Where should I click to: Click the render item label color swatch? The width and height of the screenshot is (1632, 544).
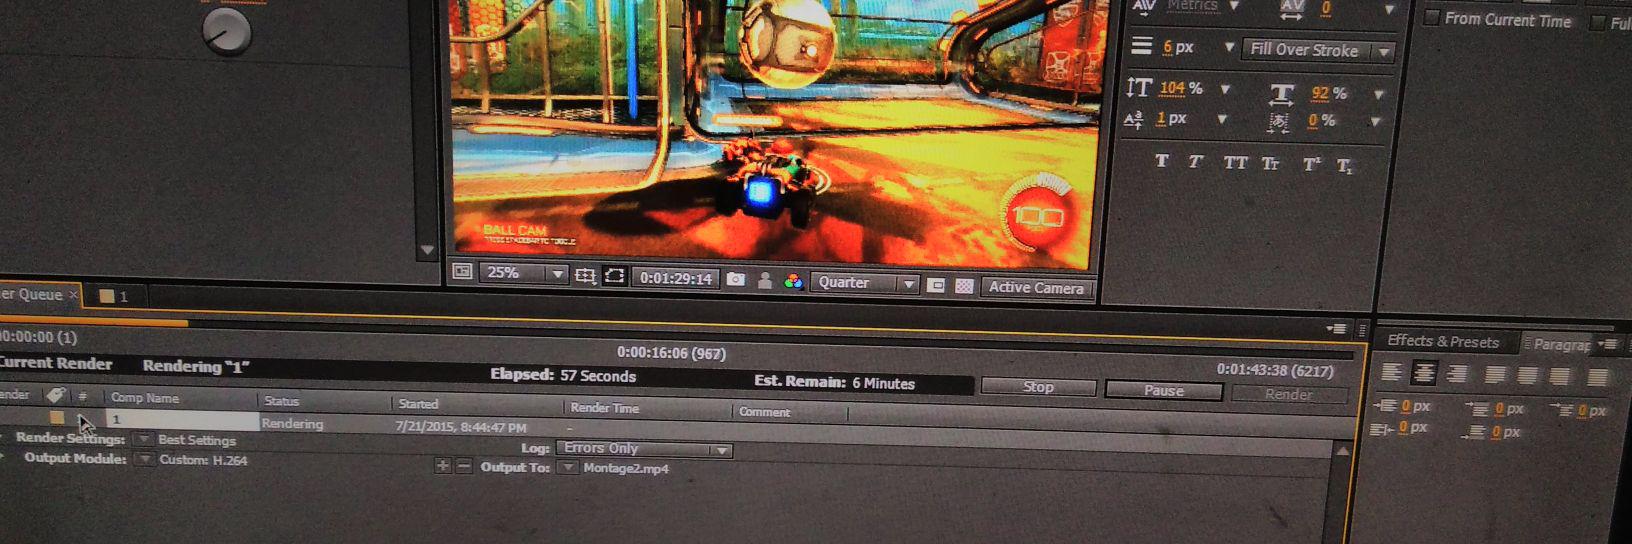[57, 417]
